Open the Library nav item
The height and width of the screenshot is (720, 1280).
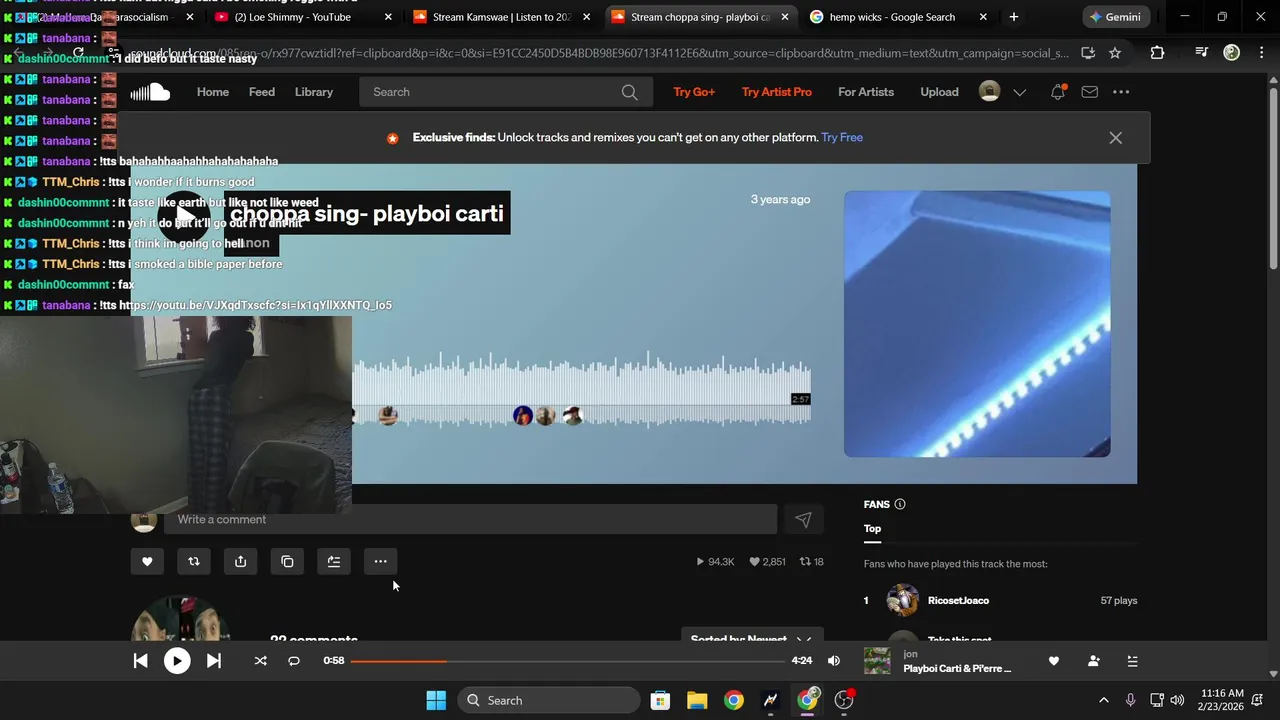(x=314, y=92)
